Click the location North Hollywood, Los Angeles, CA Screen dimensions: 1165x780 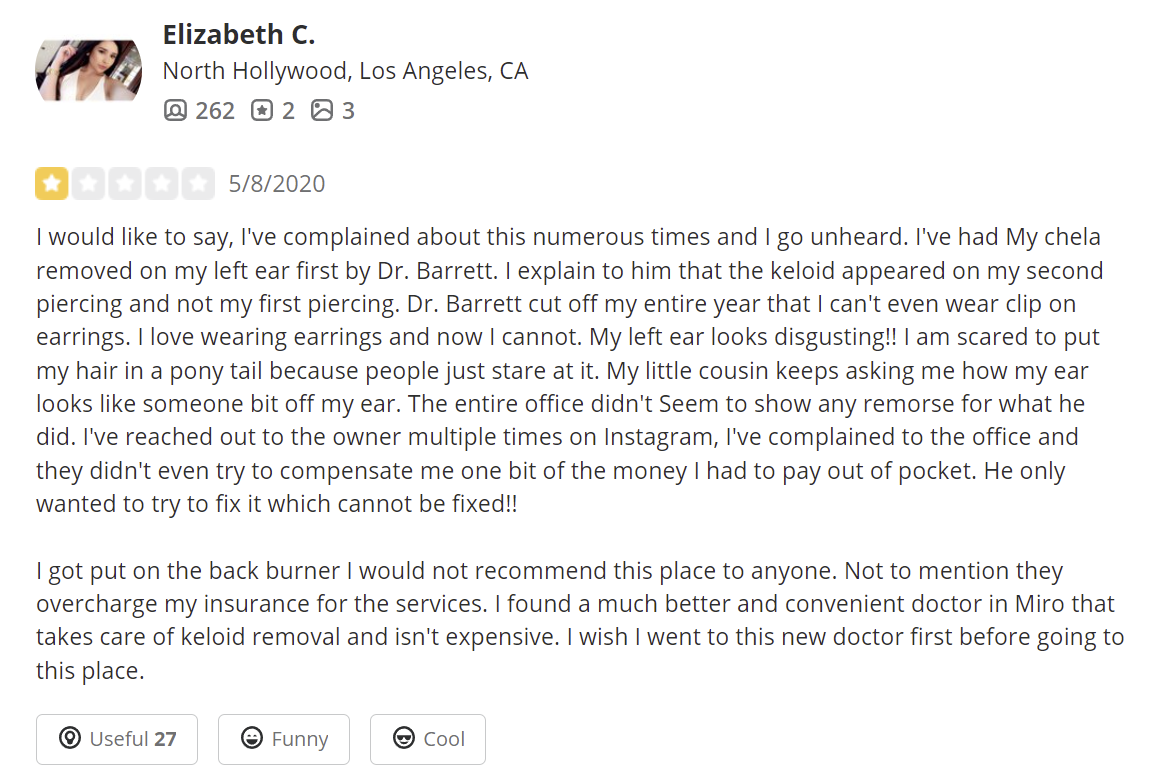(345, 71)
